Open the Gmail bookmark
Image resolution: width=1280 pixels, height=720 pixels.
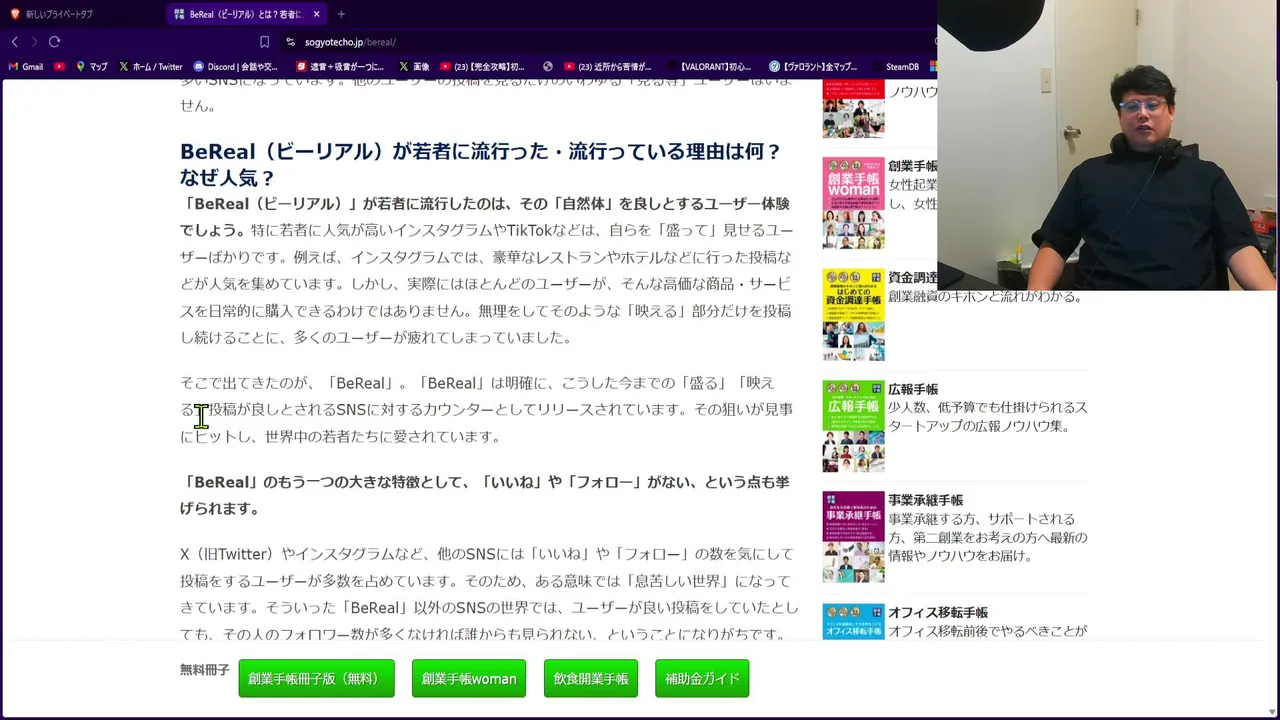point(25,67)
